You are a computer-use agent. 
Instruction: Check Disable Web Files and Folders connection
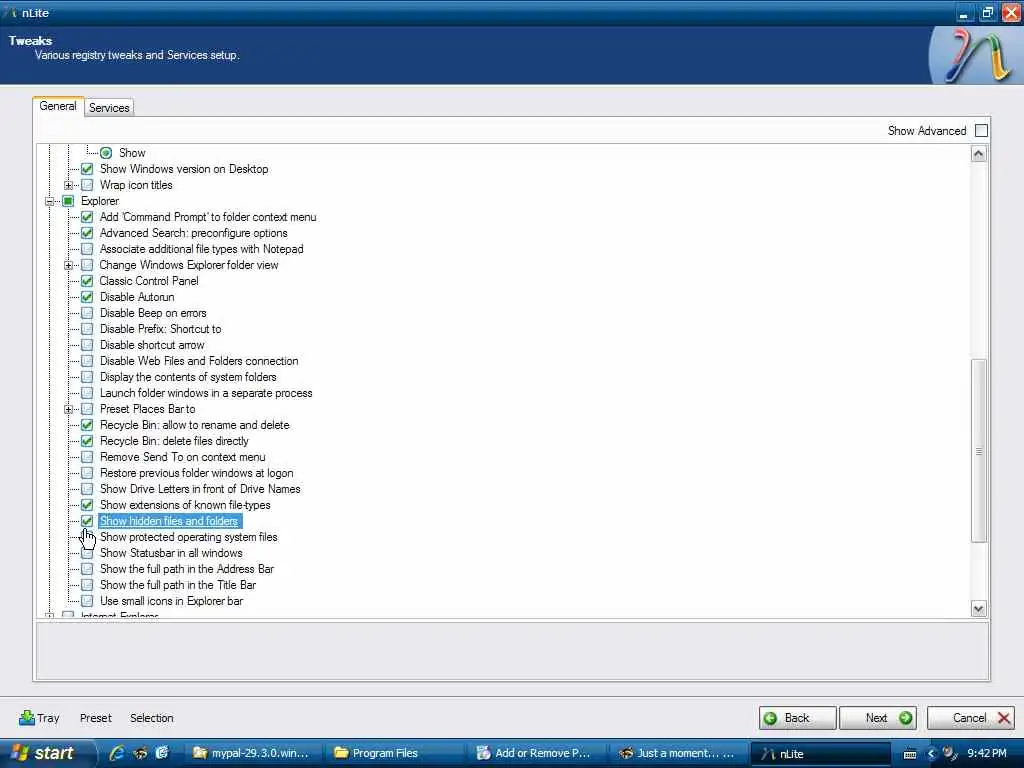(87, 361)
